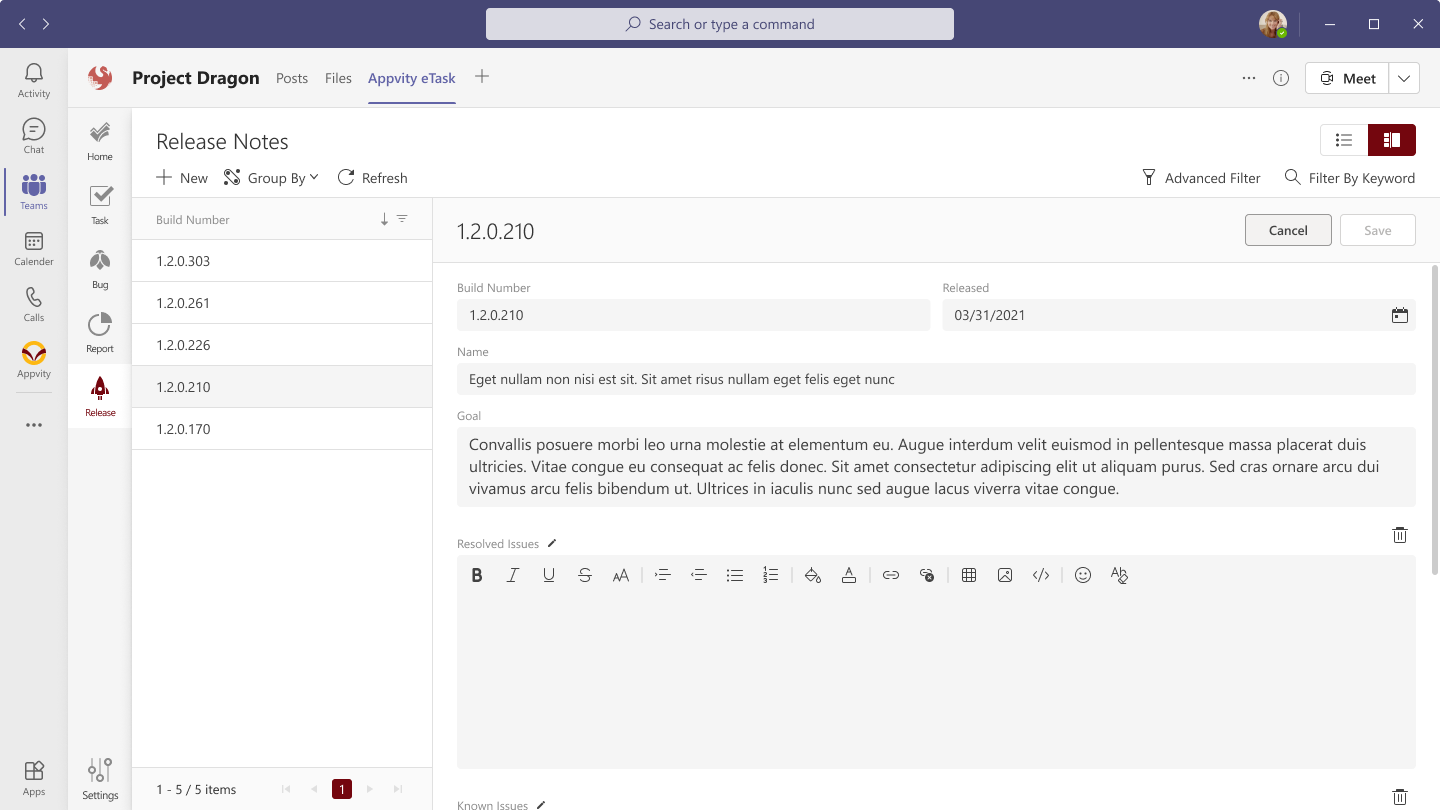Image resolution: width=1440 pixels, height=810 pixels.
Task: Switch to list view layout
Action: pos(1343,140)
